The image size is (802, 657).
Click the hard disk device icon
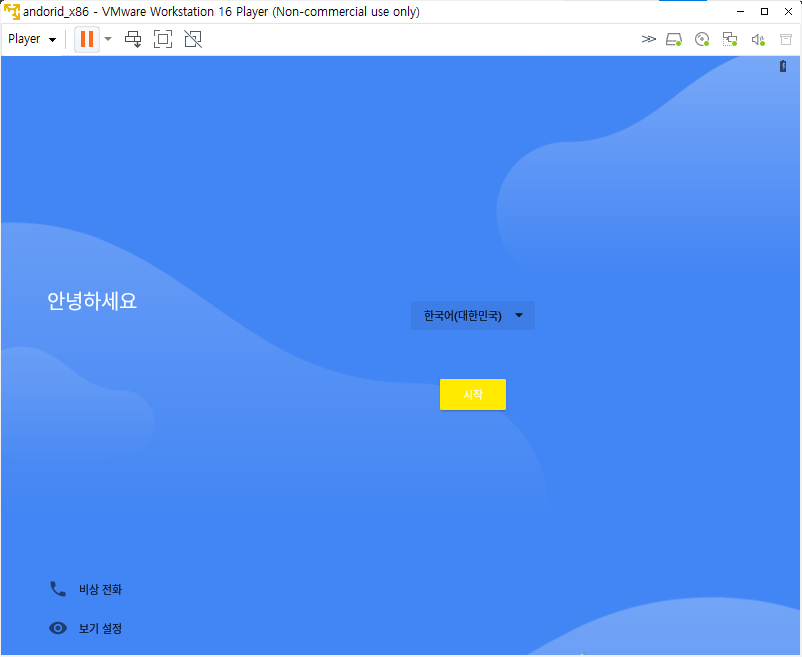(x=674, y=39)
